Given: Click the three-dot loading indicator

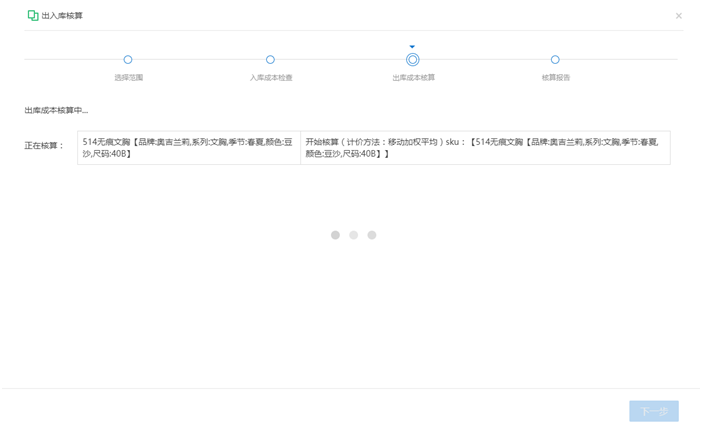Looking at the screenshot, I should click(x=353, y=235).
